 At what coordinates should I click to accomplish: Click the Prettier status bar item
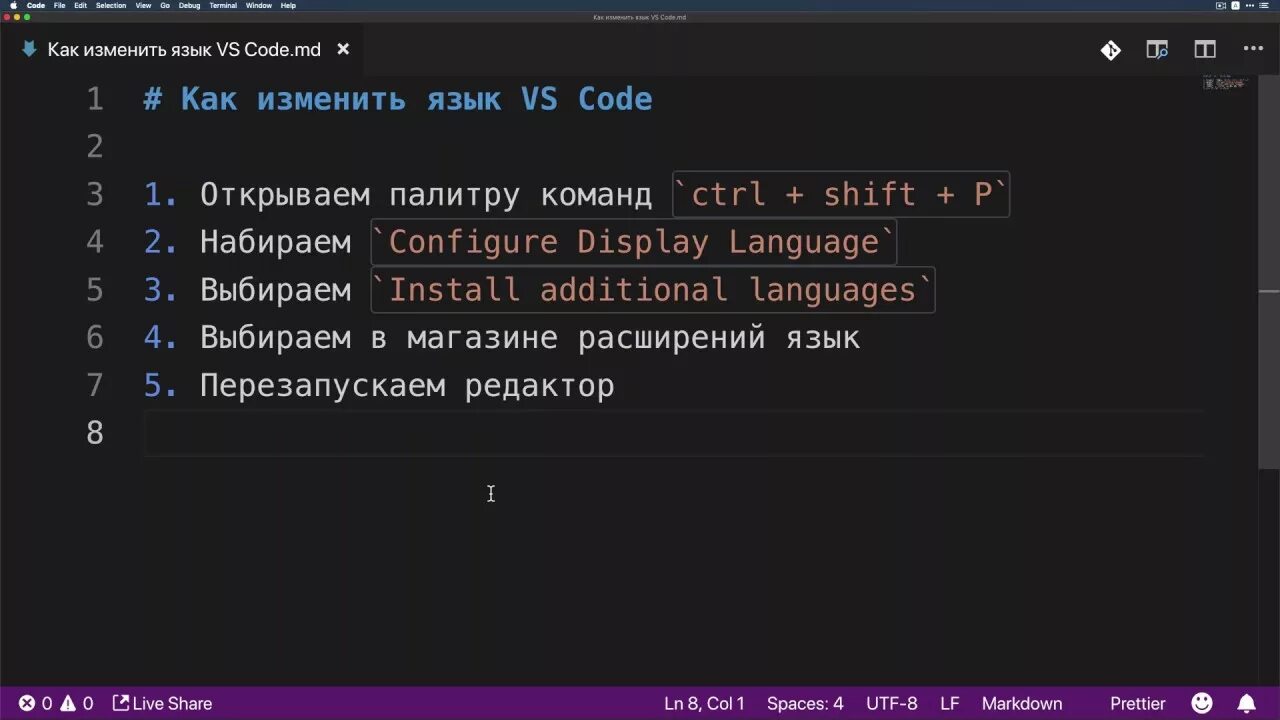(1137, 703)
